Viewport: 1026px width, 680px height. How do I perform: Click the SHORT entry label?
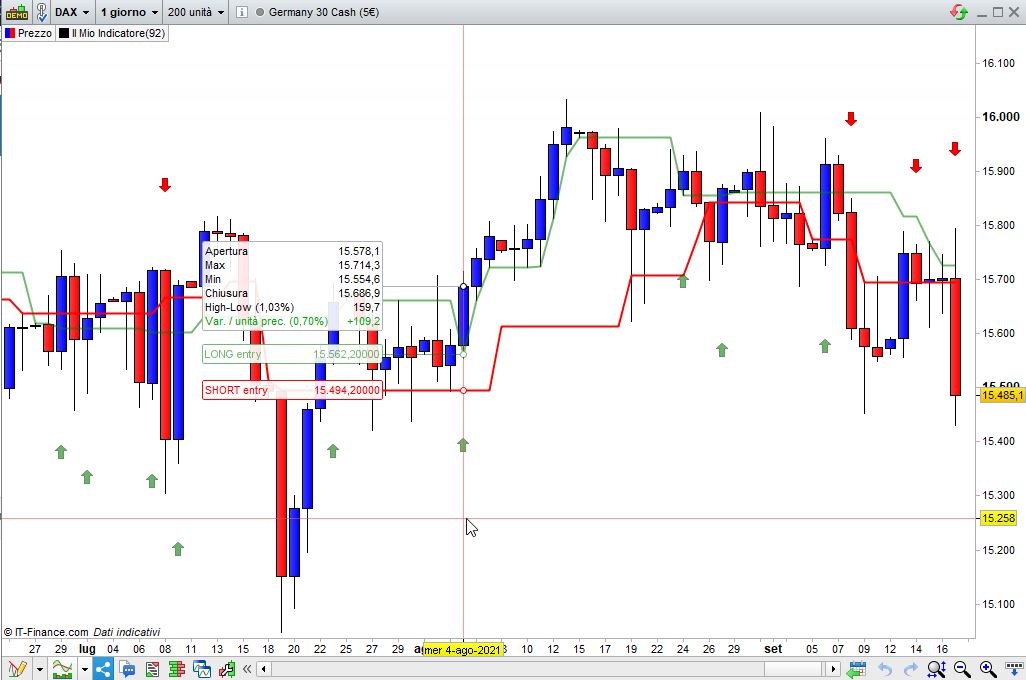pos(292,390)
